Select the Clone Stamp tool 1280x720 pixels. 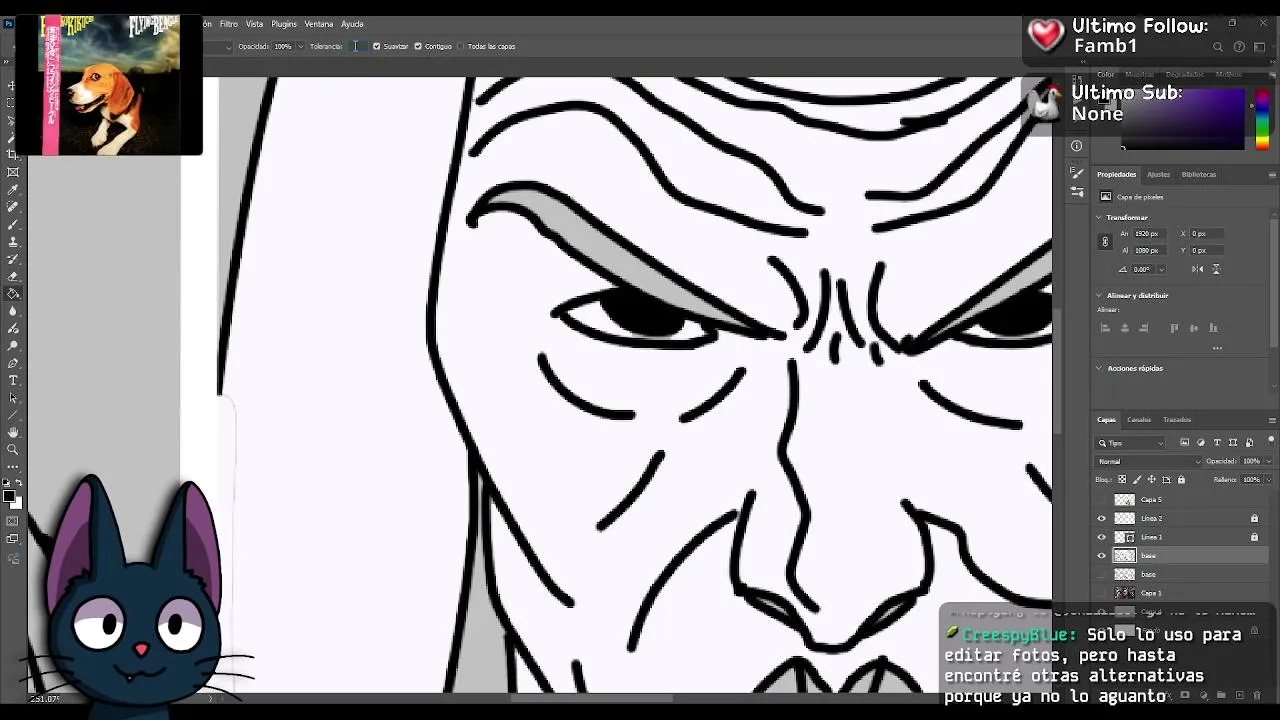click(x=13, y=240)
